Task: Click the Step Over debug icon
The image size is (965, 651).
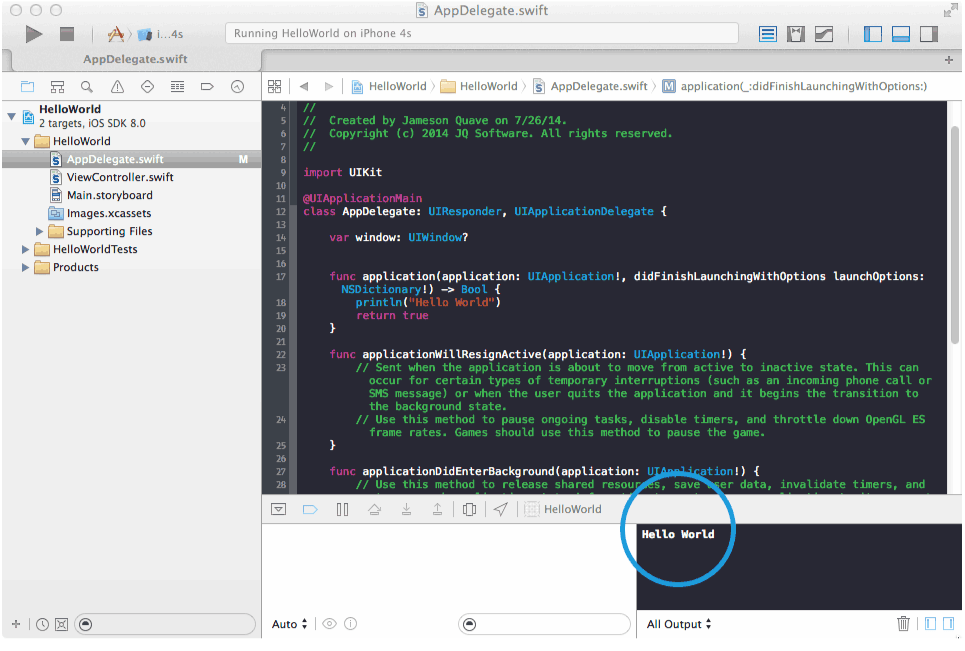Action: tap(372, 509)
